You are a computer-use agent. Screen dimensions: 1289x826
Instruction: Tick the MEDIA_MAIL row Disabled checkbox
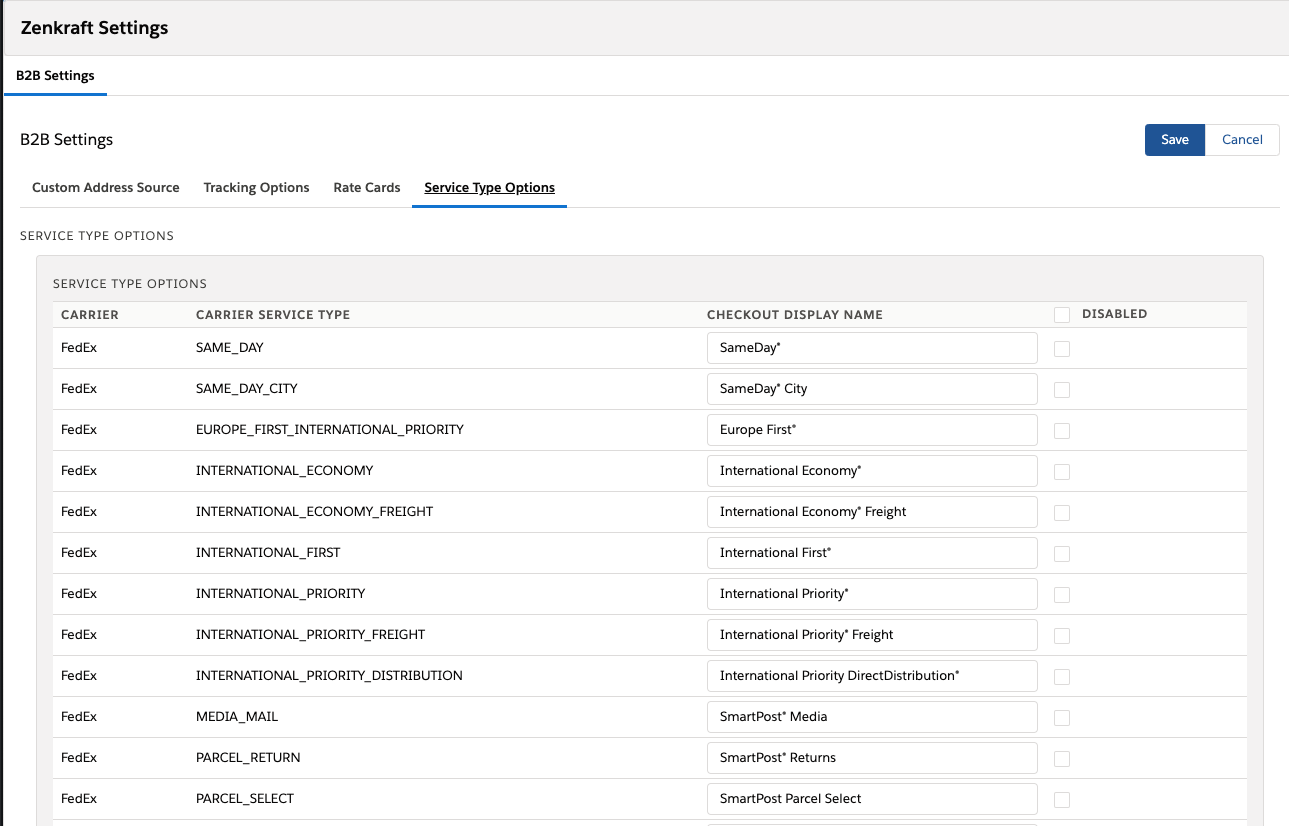[x=1062, y=717]
